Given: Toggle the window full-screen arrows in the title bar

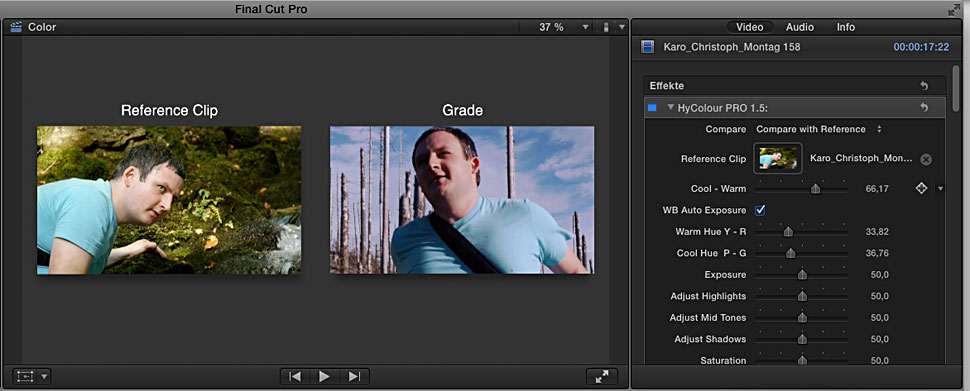Looking at the screenshot, I should click(953, 9).
